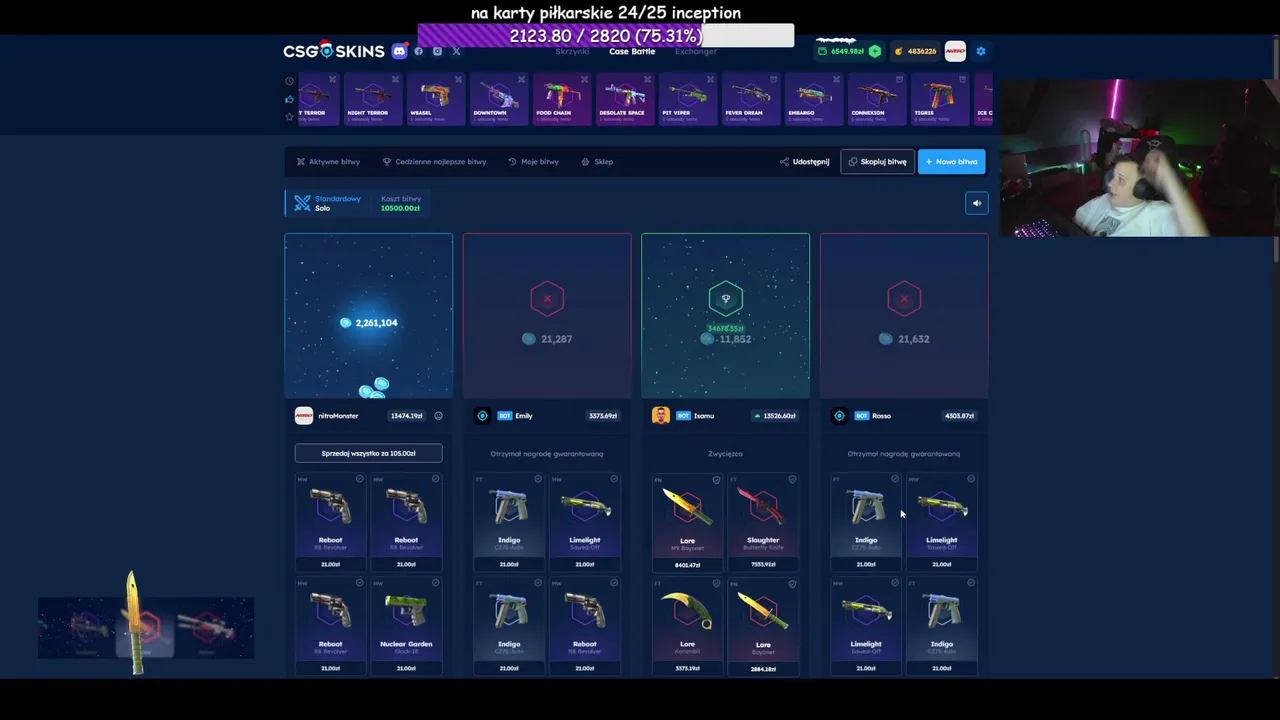This screenshot has height=720, width=1280.
Task: Select the clock recent-drops icon
Action: [289, 81]
